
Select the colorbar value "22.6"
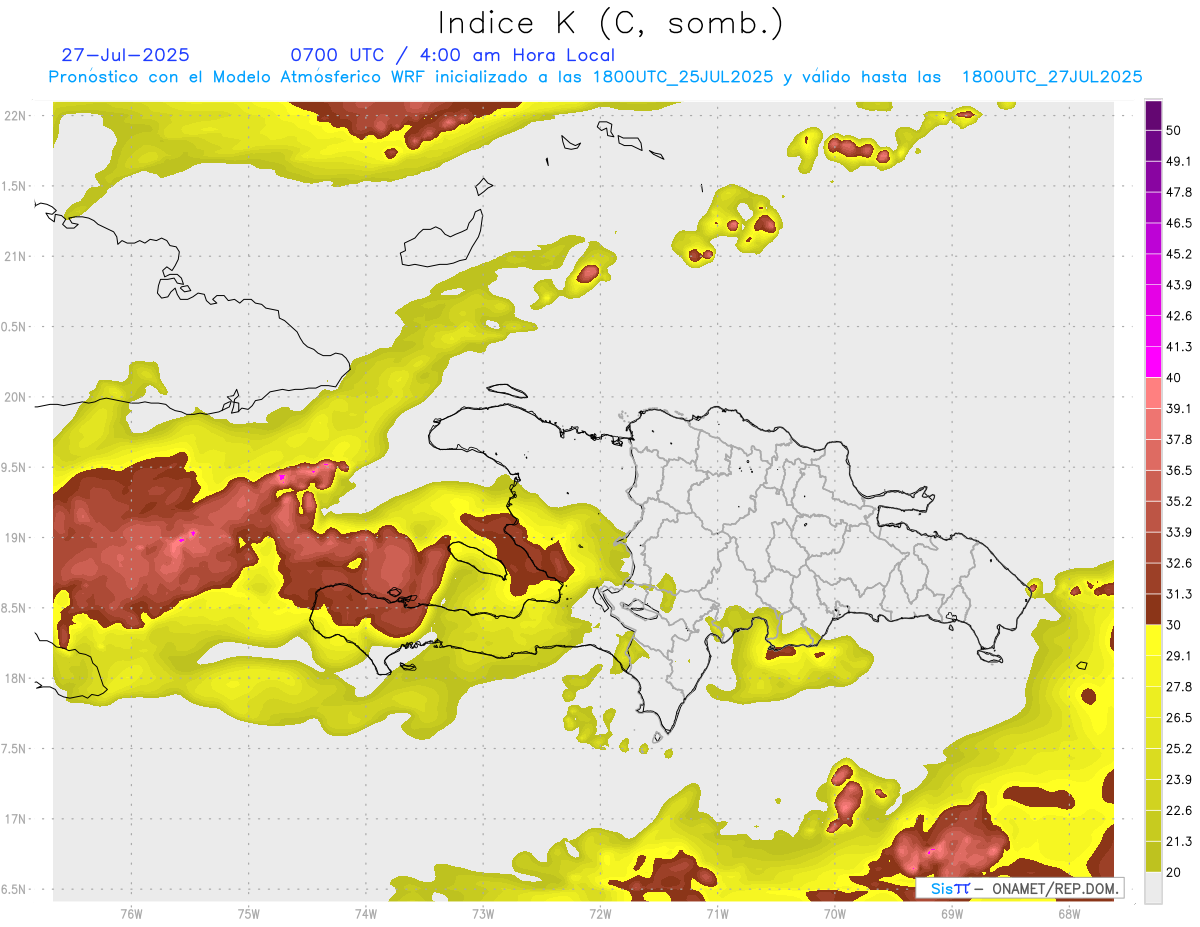pyautogui.click(x=1179, y=811)
